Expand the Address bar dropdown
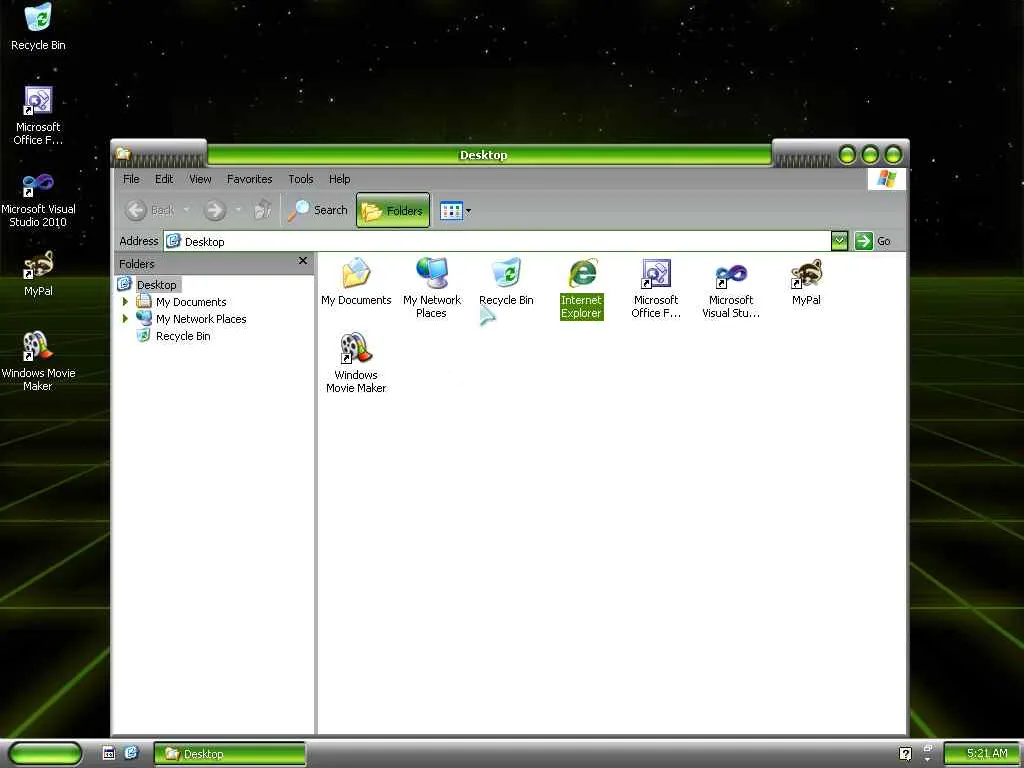Image resolution: width=1024 pixels, height=768 pixels. click(x=839, y=241)
